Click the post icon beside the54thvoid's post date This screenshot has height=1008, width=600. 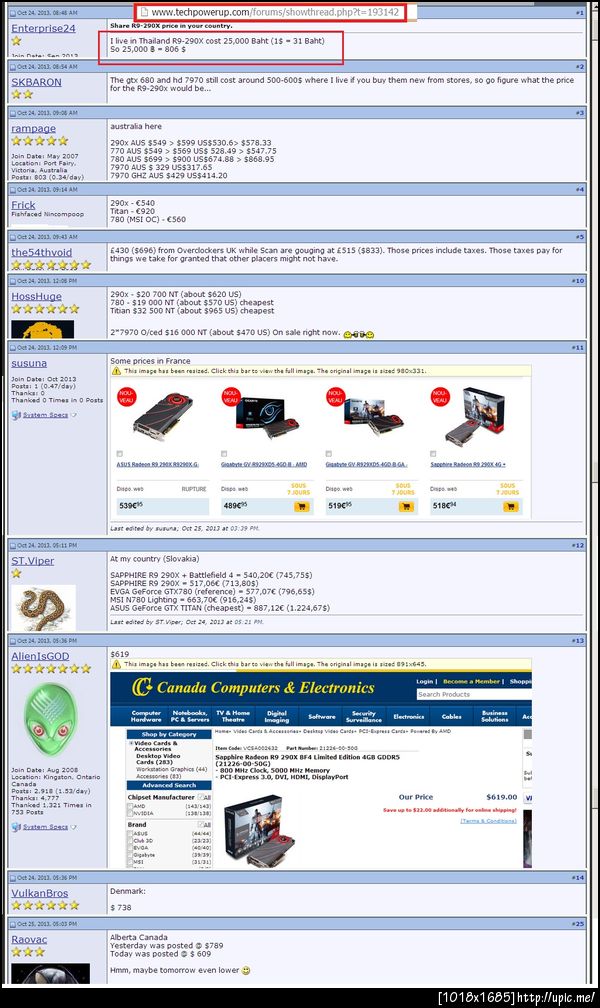[13, 237]
